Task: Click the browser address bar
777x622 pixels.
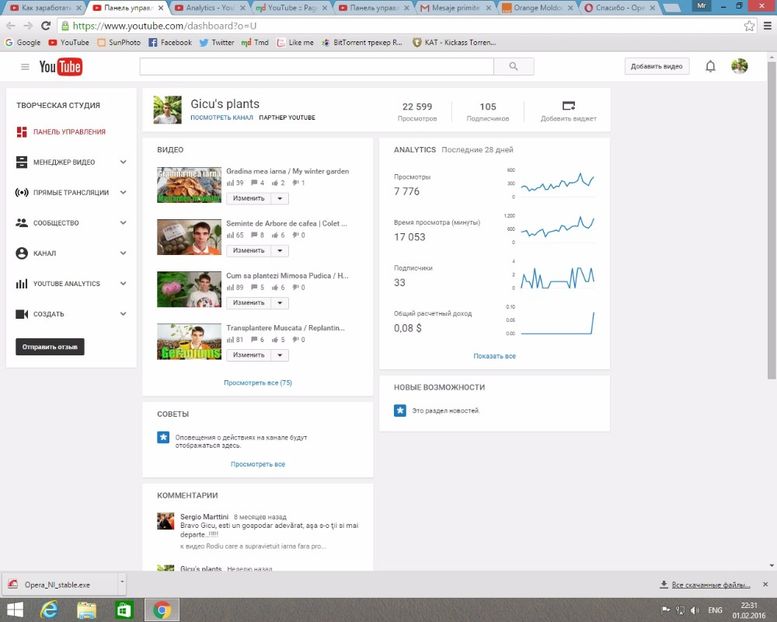Action: coord(401,26)
